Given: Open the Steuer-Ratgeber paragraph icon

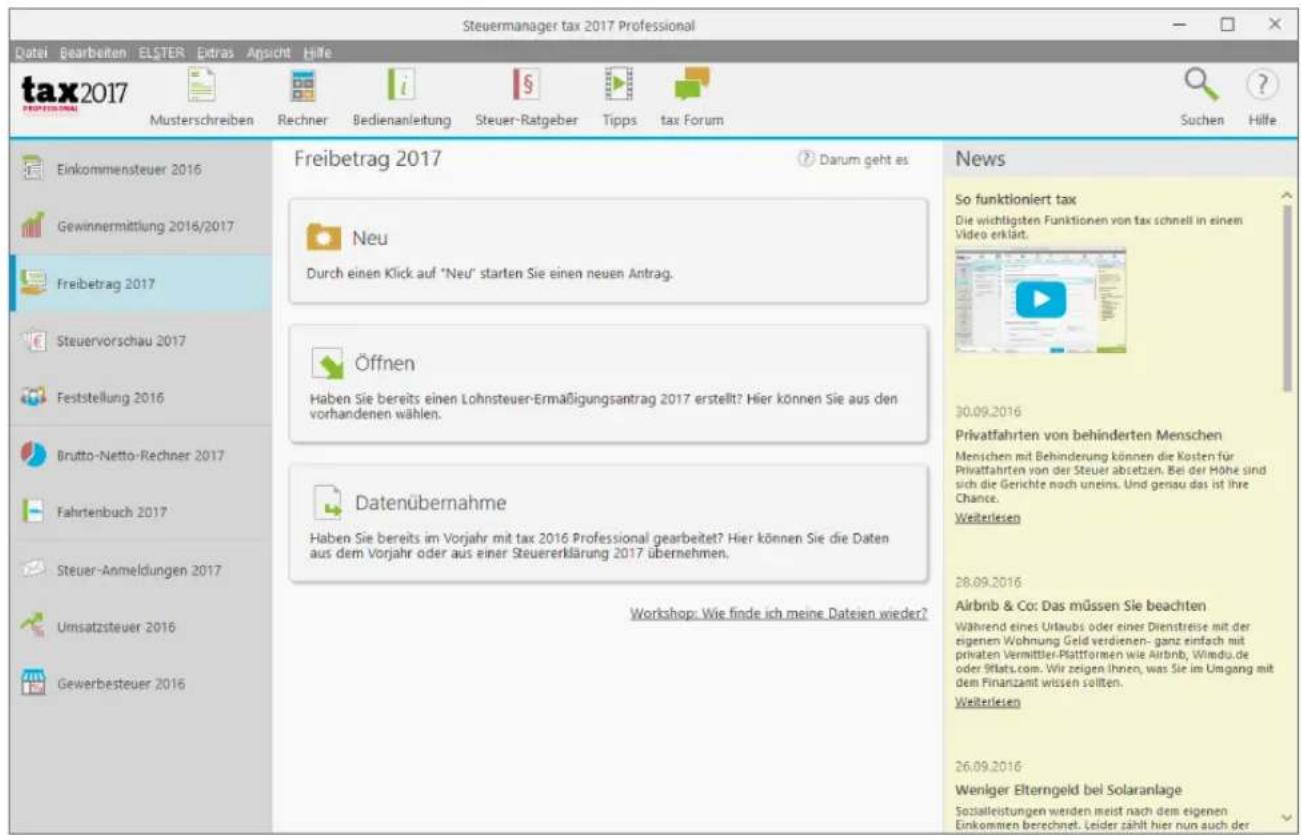Looking at the screenshot, I should click(525, 85).
